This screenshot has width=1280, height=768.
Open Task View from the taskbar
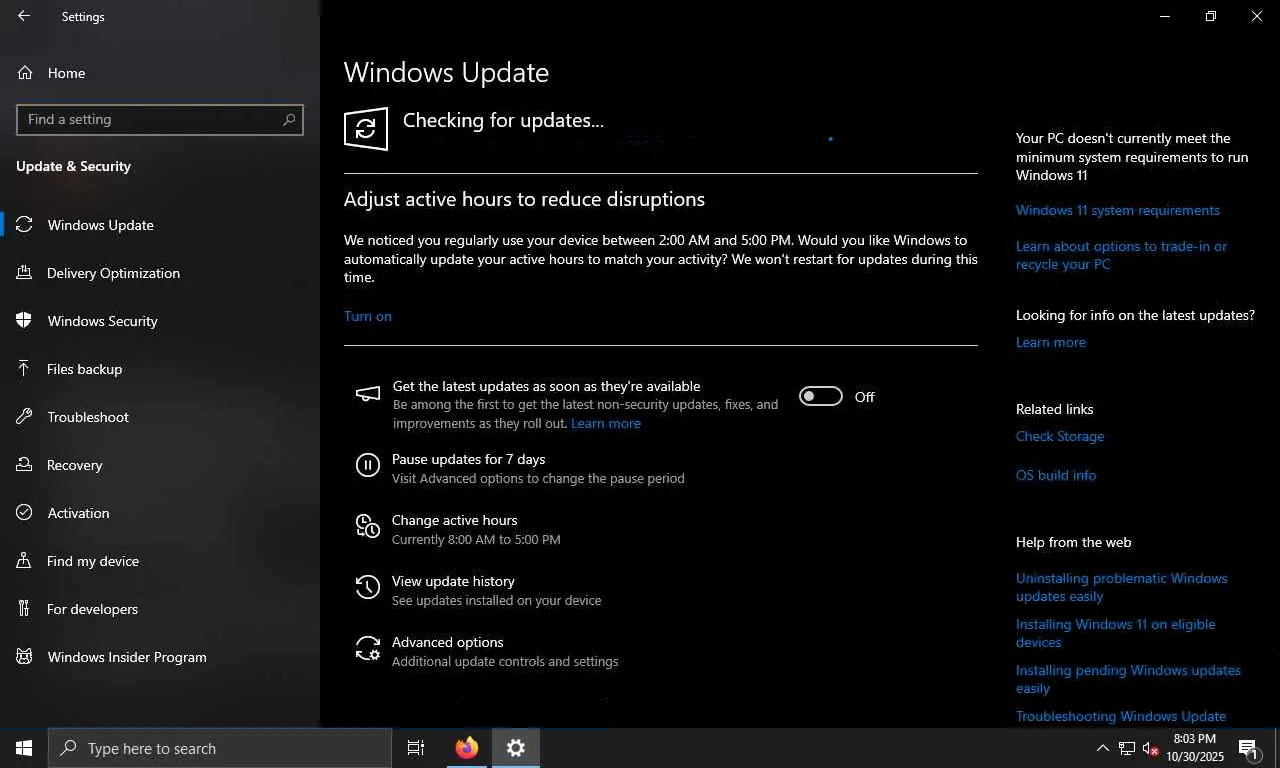(416, 748)
